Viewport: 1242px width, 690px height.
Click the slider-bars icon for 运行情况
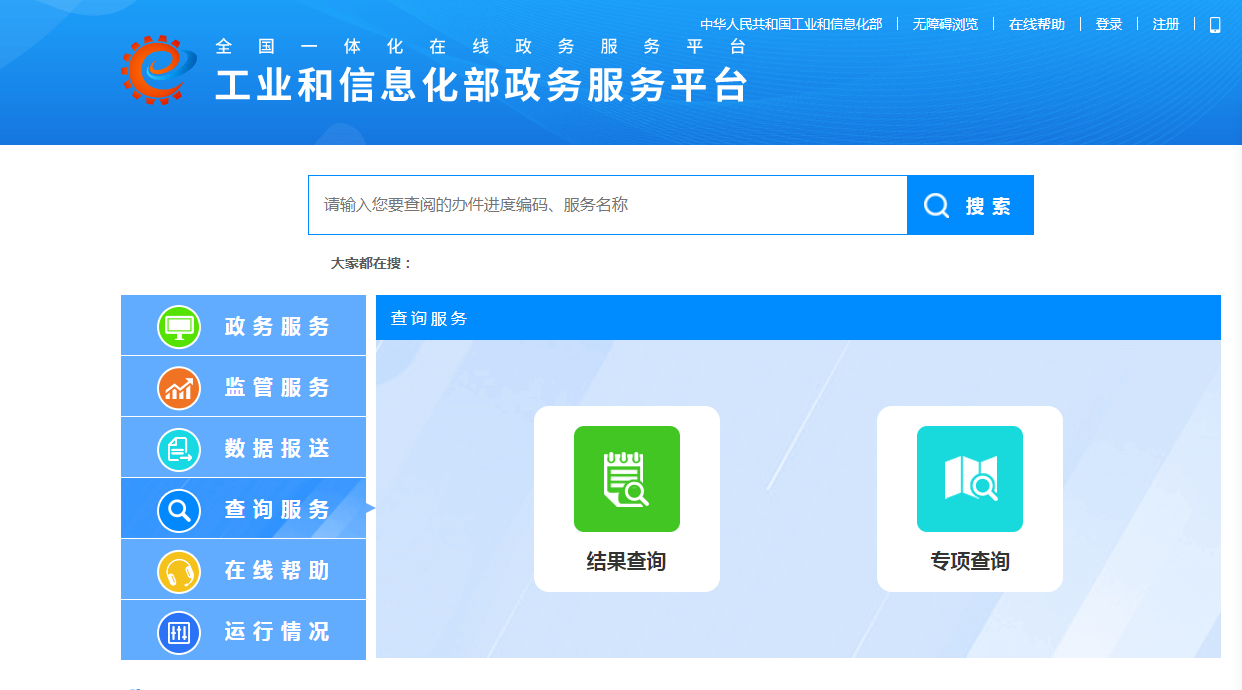tap(179, 632)
